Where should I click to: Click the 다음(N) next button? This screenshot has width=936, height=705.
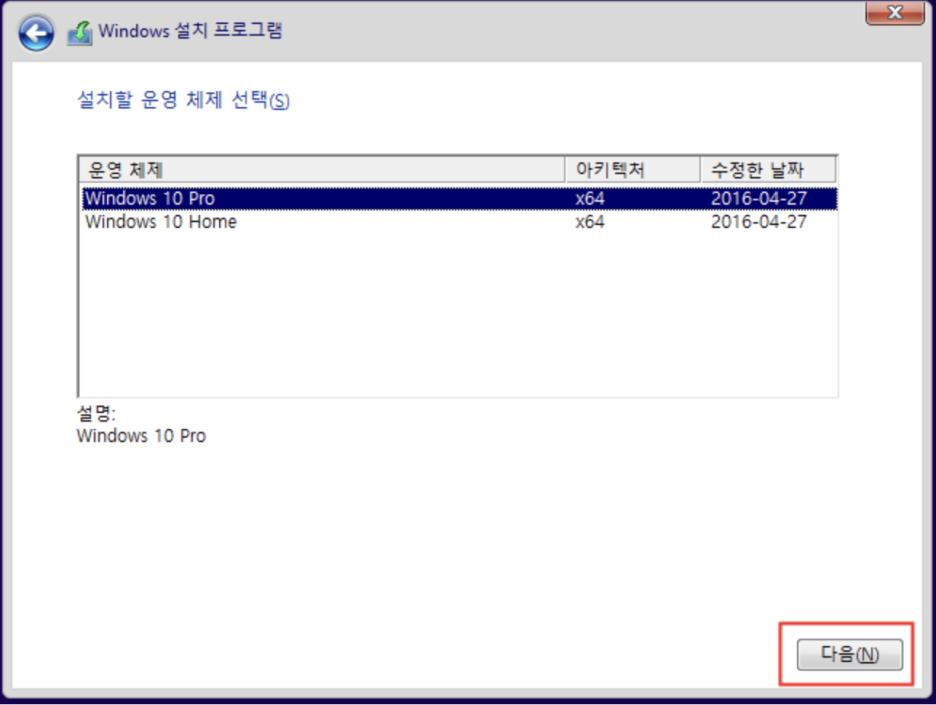pyautogui.click(x=849, y=654)
